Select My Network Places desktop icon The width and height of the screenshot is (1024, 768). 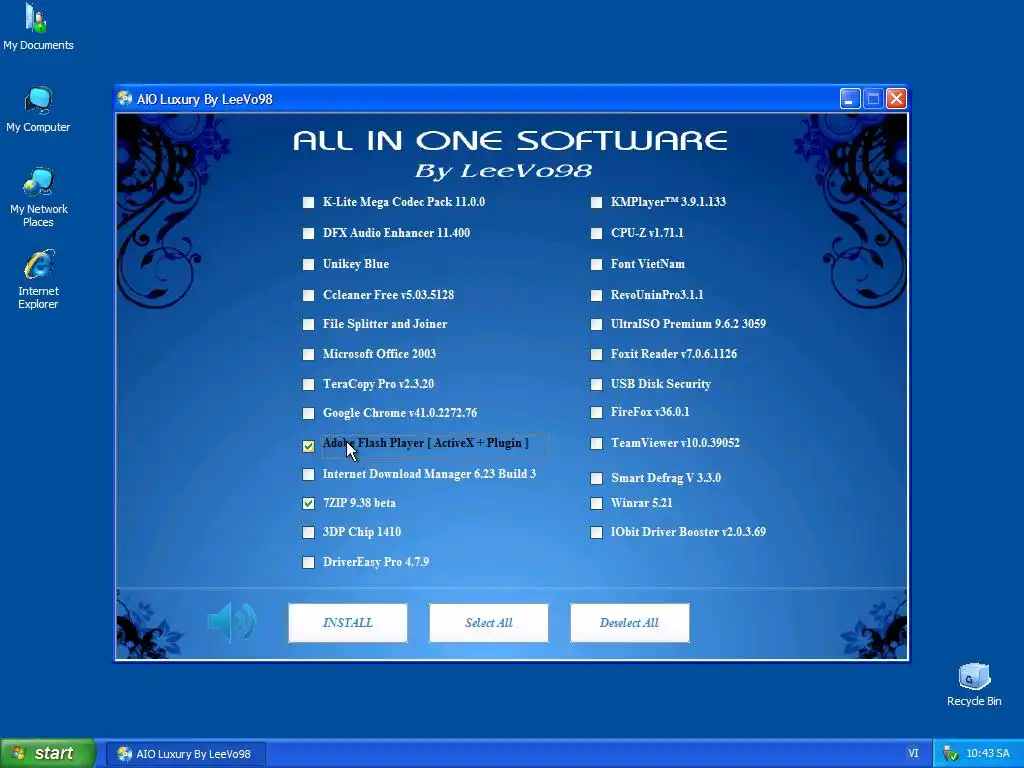(38, 197)
